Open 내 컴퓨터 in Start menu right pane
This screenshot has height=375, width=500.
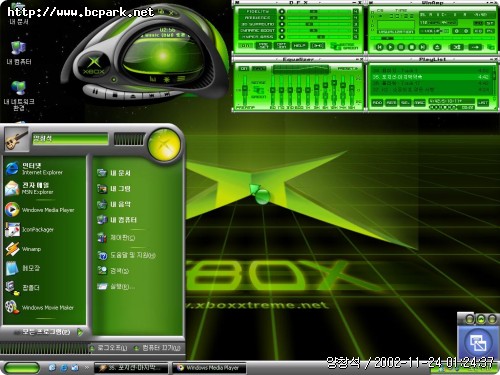[x=117, y=220]
